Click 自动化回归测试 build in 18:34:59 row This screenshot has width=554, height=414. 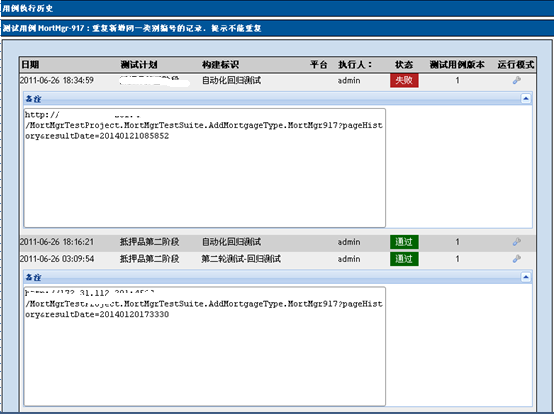231,81
